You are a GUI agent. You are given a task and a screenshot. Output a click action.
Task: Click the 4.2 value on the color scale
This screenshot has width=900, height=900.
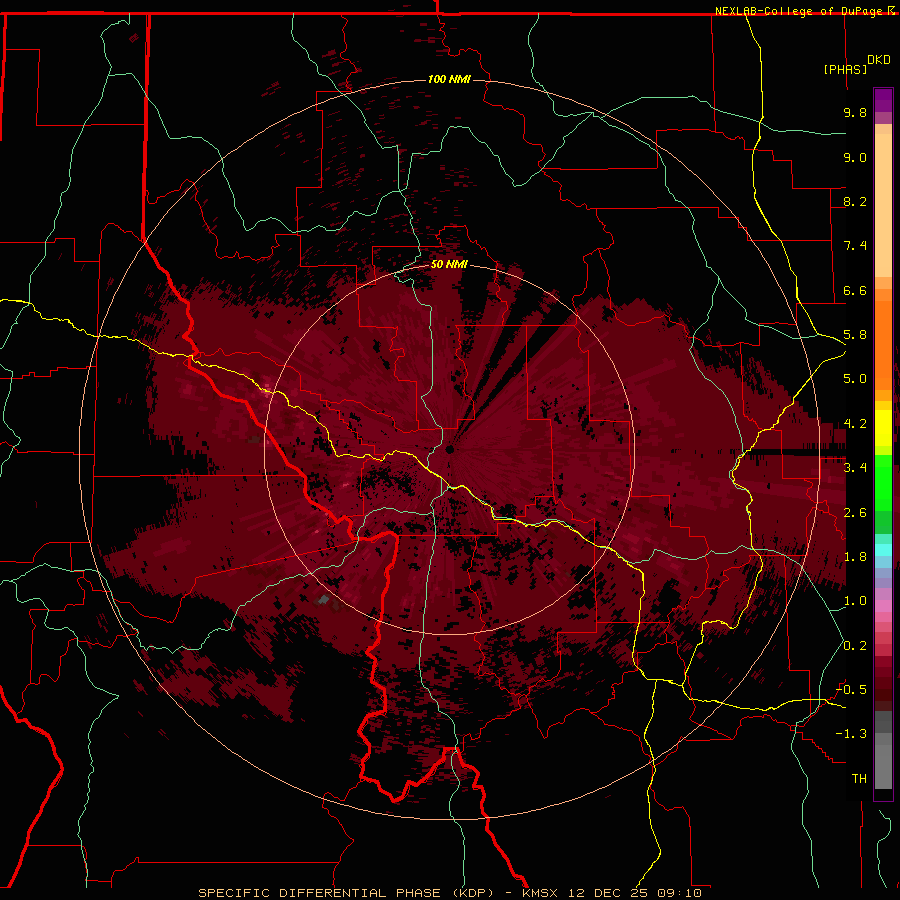coord(855,424)
